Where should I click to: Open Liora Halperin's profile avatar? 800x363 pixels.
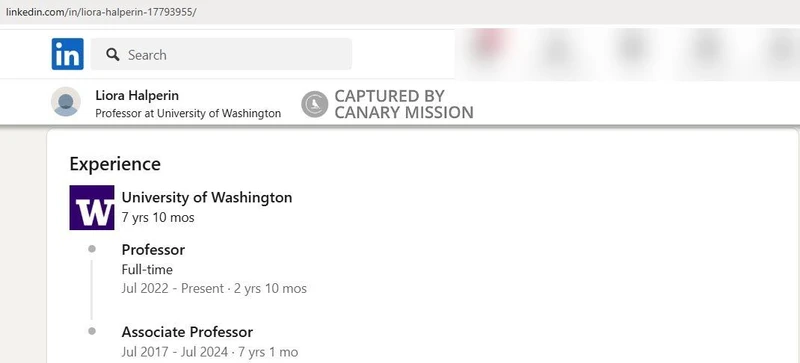(66, 102)
